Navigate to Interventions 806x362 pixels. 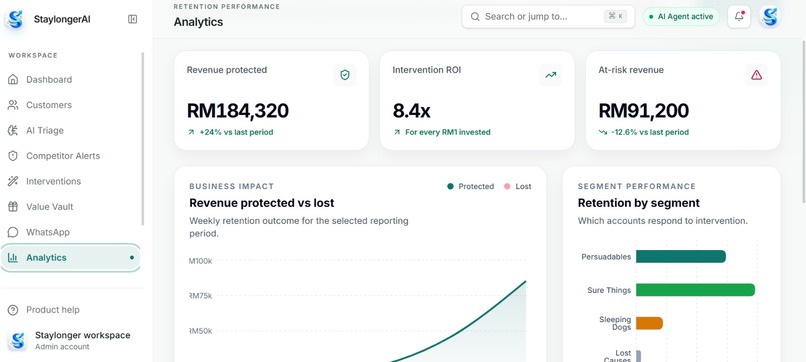tap(70, 181)
